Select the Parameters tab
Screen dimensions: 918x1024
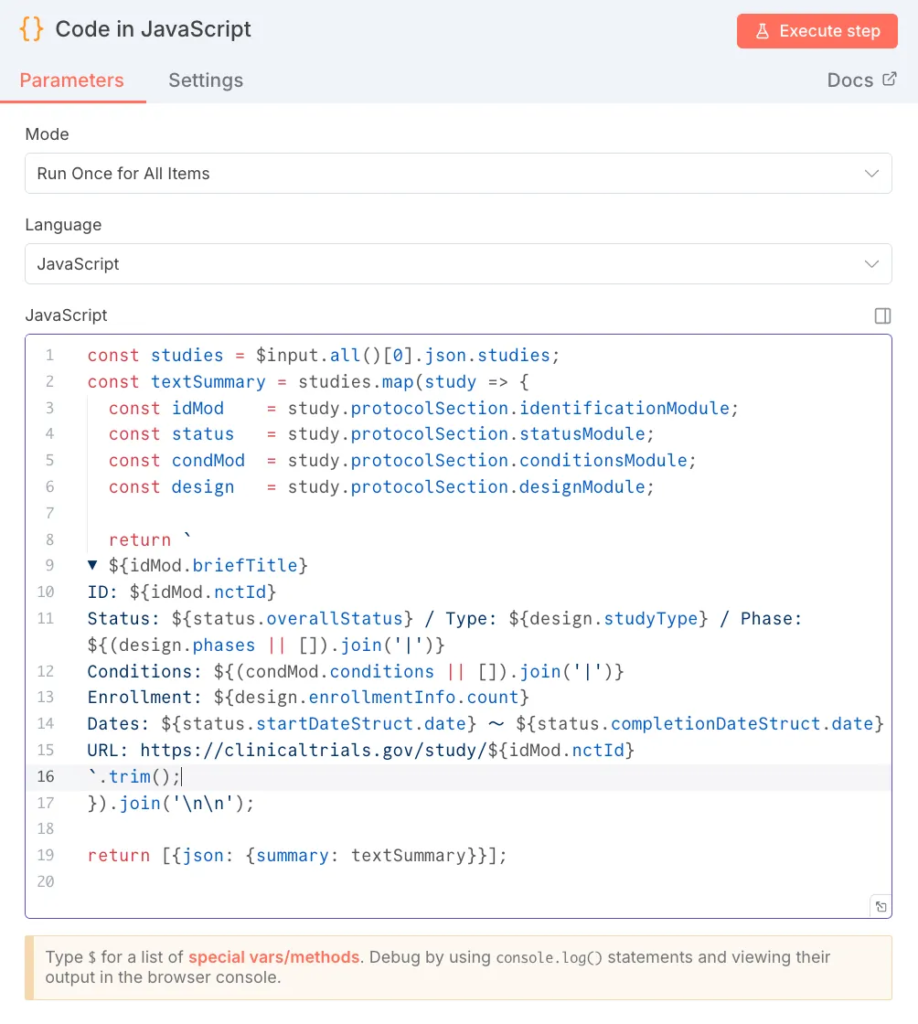[x=71, y=80]
